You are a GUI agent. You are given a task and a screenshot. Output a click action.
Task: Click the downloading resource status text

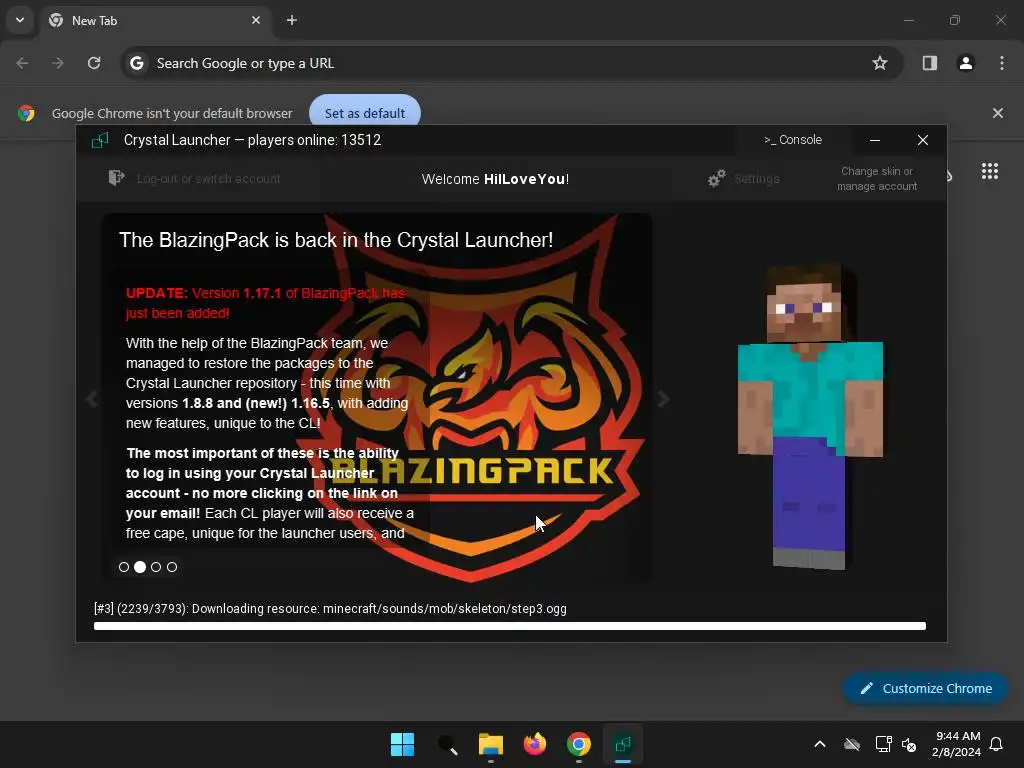coord(330,609)
